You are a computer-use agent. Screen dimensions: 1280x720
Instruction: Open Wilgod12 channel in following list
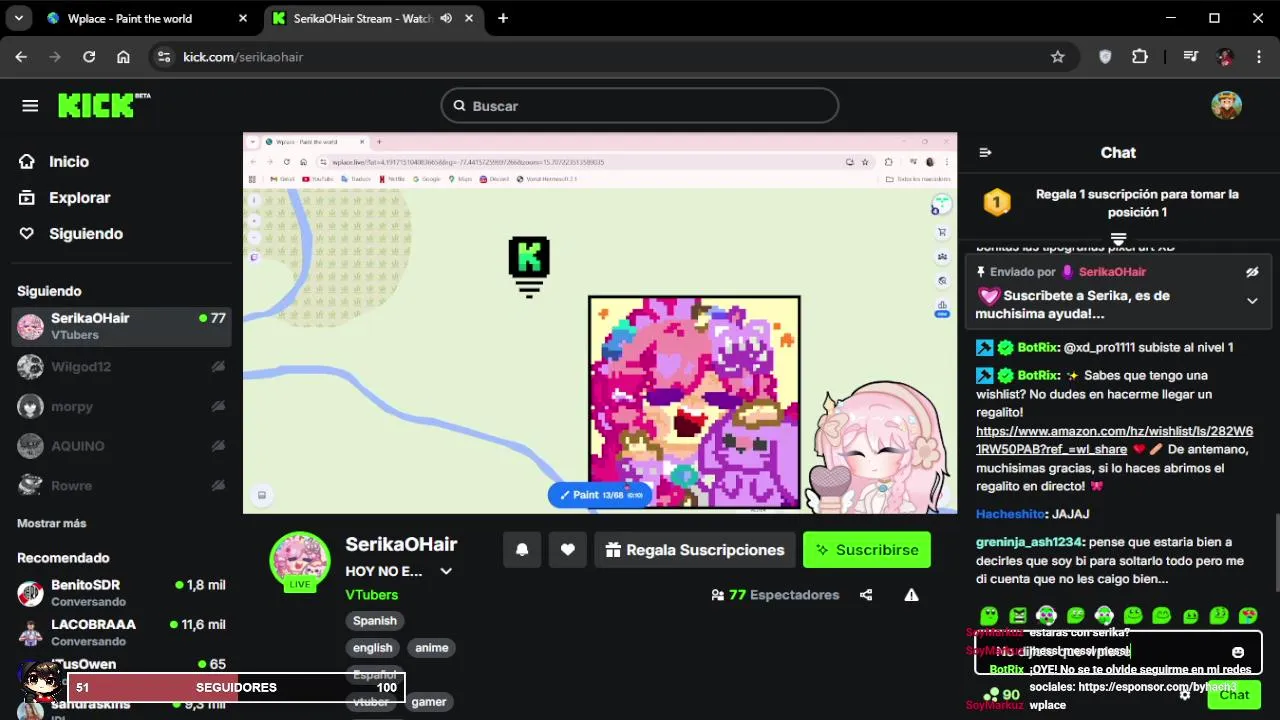pos(122,367)
